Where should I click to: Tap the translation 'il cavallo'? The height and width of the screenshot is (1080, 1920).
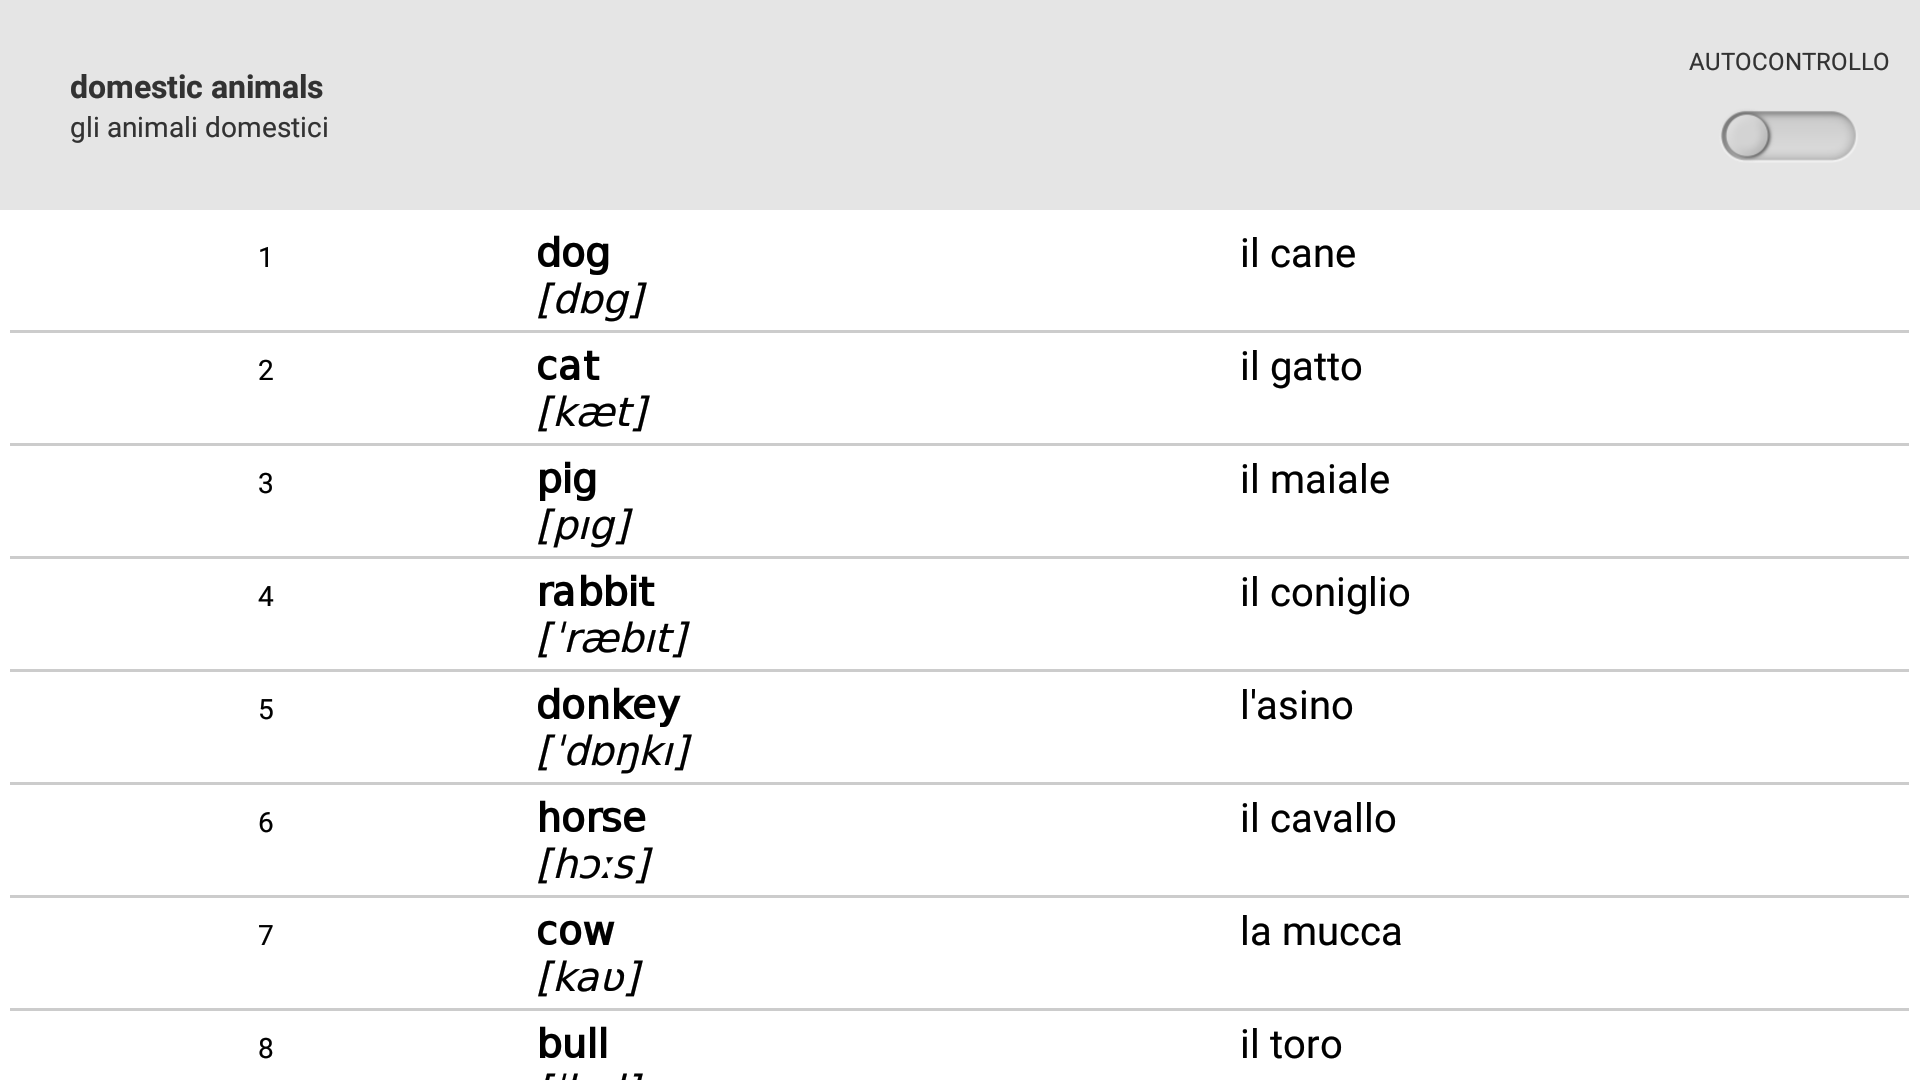(1317, 819)
